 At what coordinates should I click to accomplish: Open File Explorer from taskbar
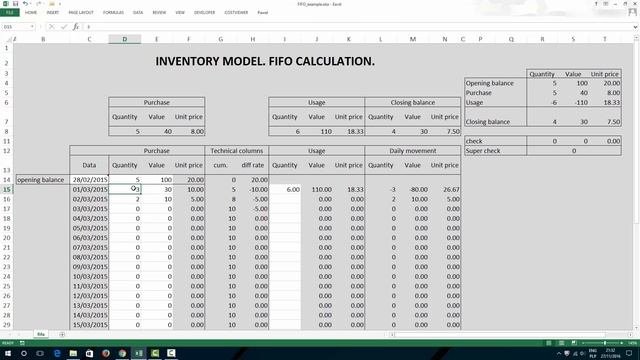(x=73, y=353)
